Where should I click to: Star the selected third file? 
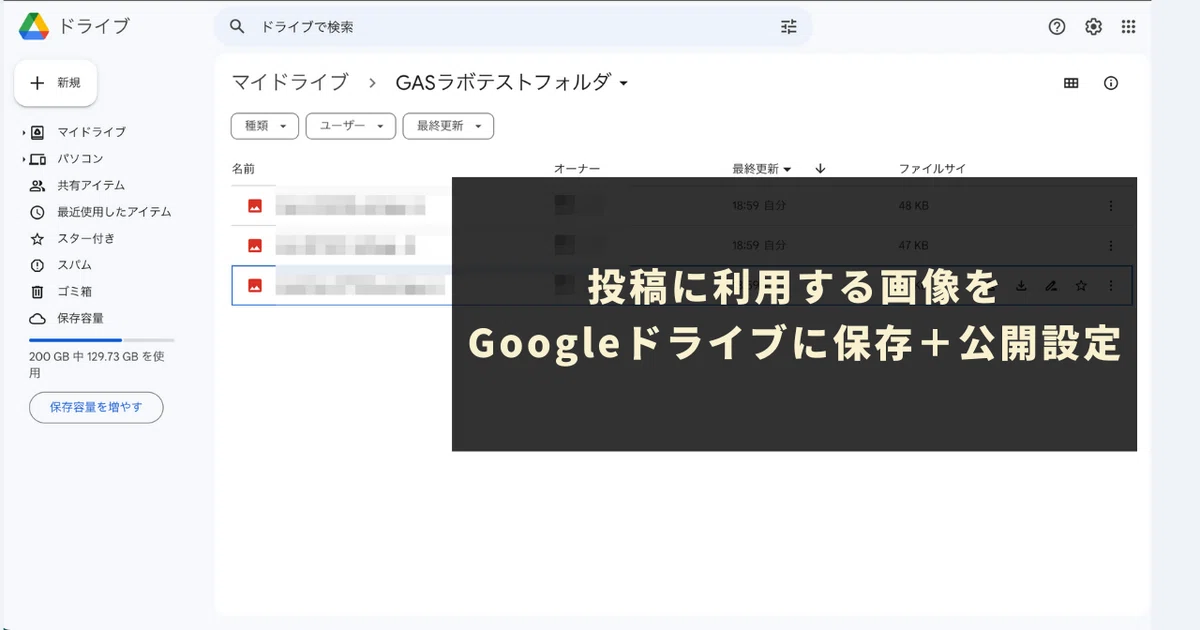pos(1081,285)
